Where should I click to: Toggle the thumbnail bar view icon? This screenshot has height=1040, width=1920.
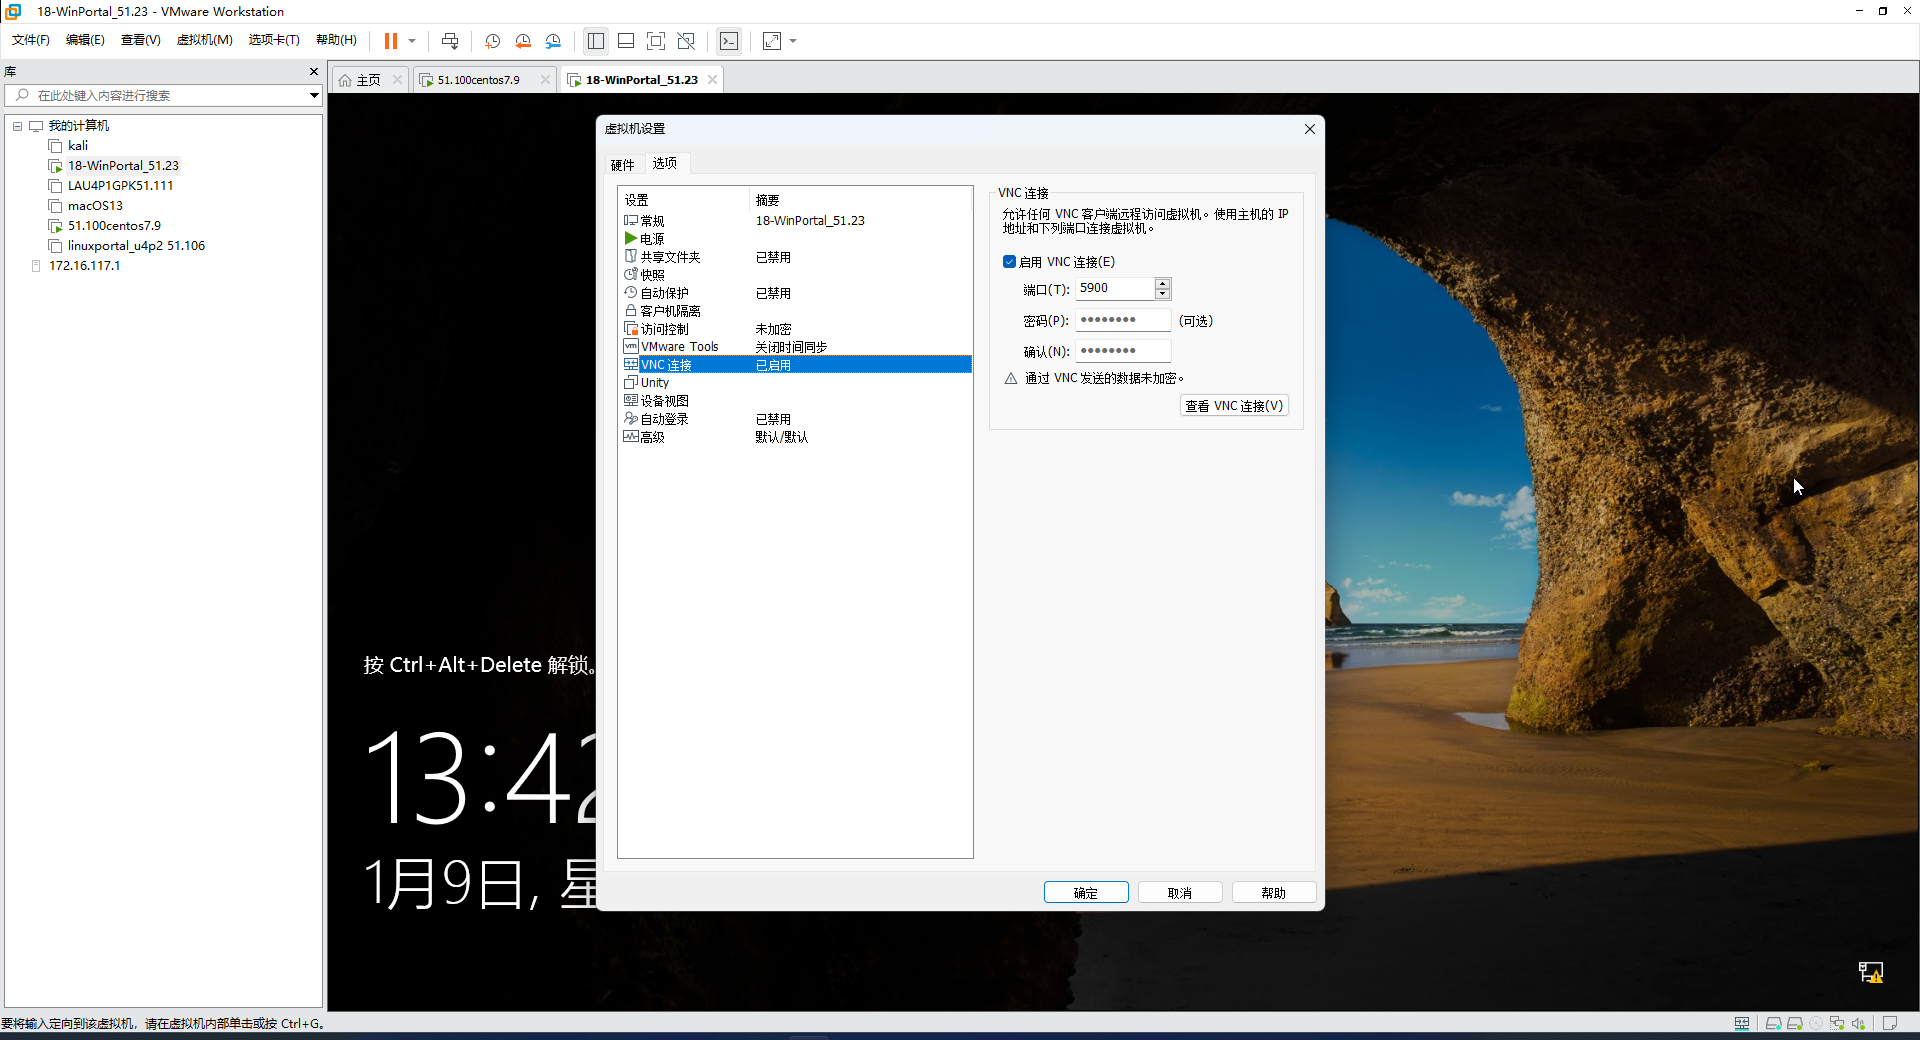click(x=626, y=41)
